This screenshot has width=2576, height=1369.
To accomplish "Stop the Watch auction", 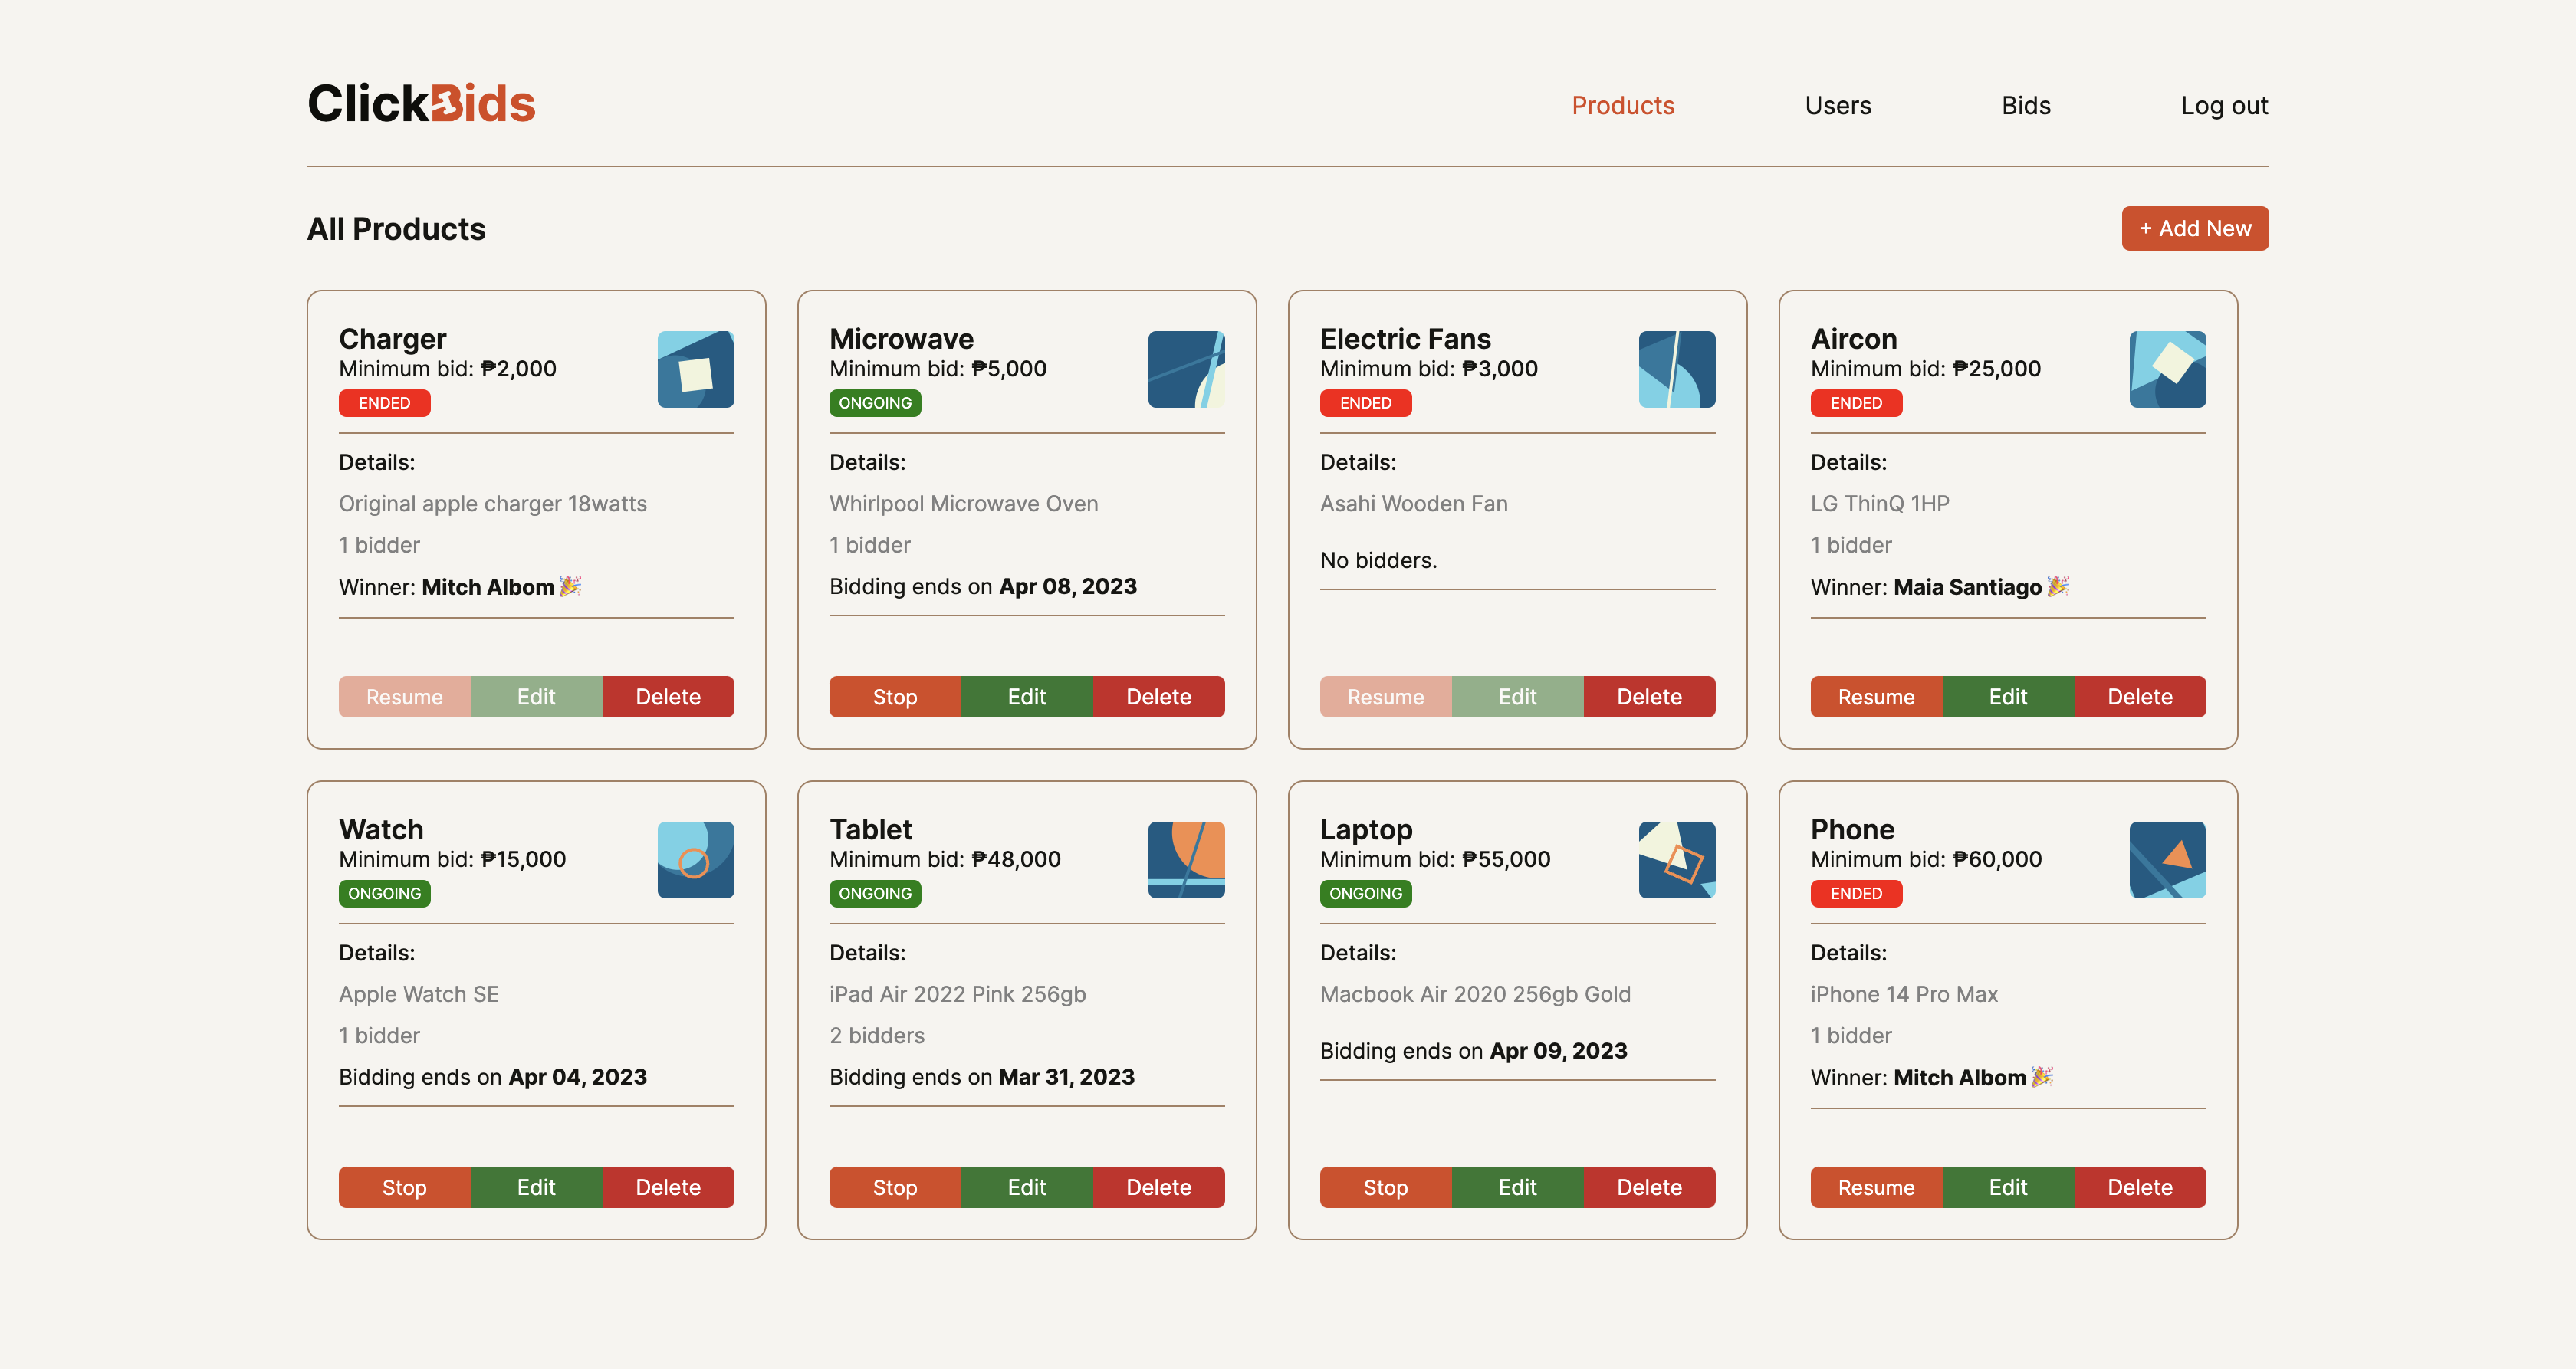I will 404,1187.
